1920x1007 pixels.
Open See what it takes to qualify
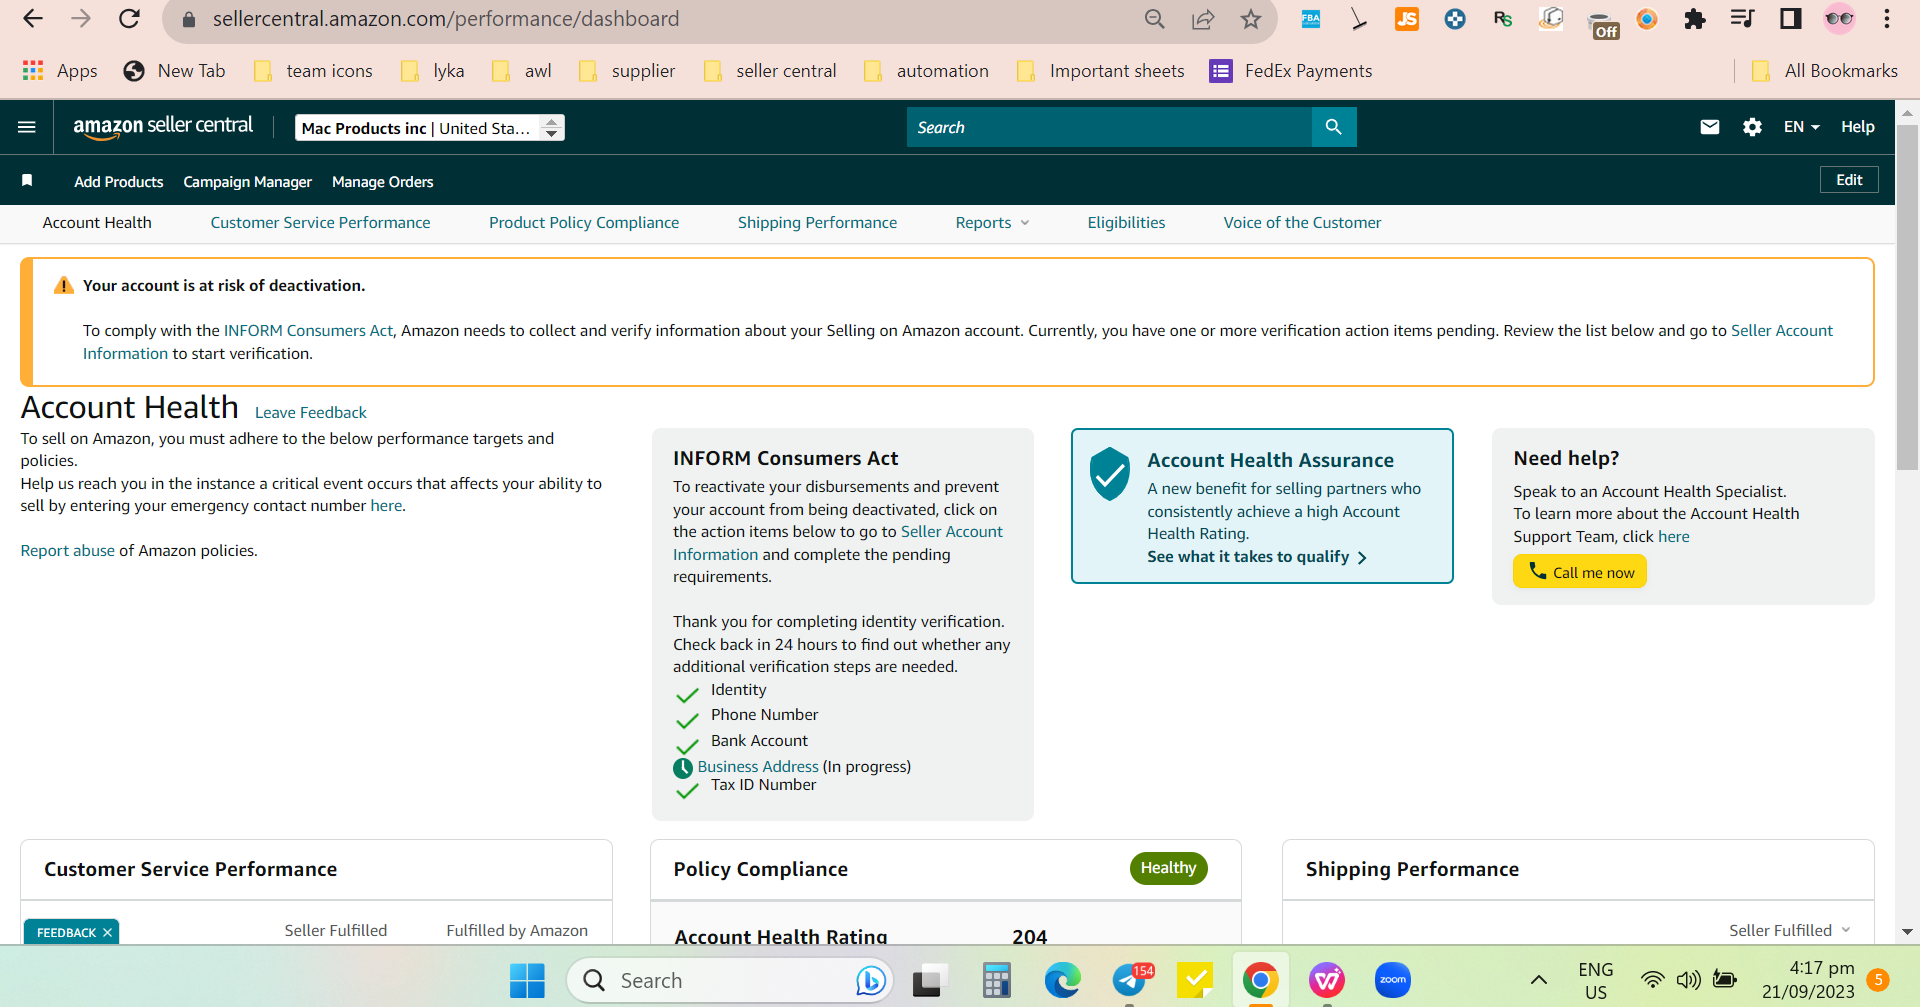click(x=1257, y=557)
